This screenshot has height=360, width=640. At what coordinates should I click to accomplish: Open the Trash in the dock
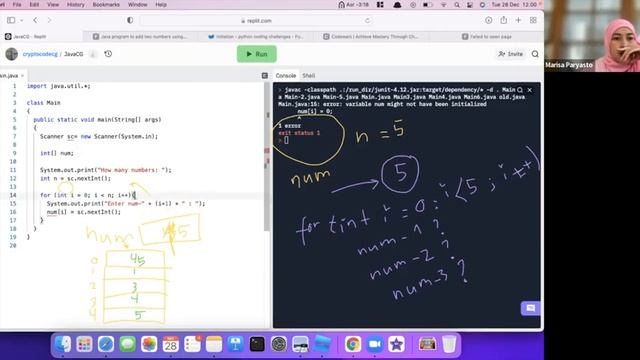click(449, 344)
